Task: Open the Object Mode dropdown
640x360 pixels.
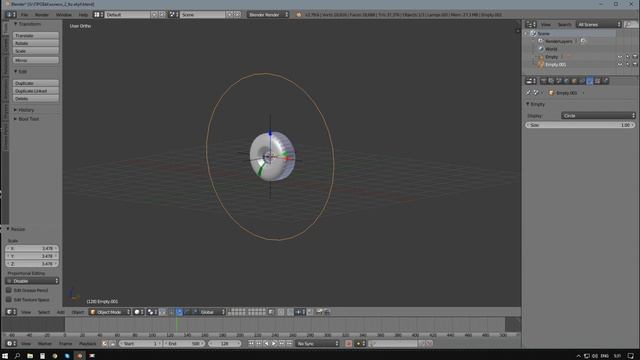Action: (x=110, y=312)
